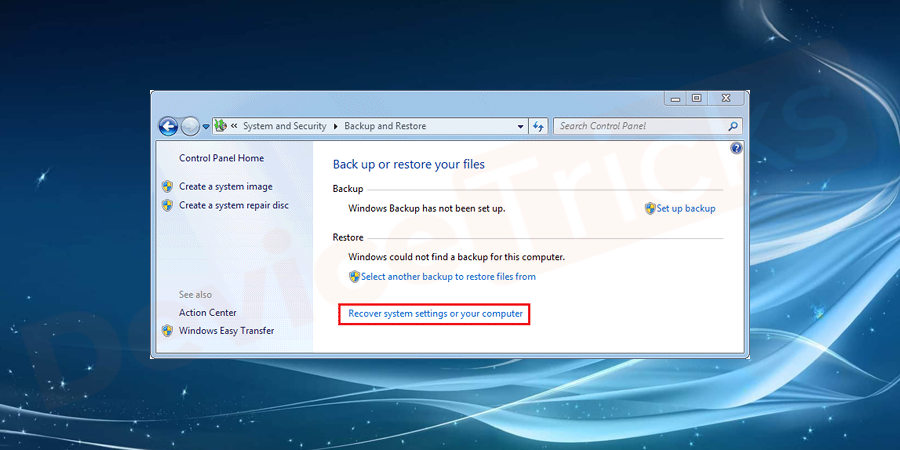900x450 pixels.
Task: Click shield icon beside Create a system image
Action: click(167, 187)
